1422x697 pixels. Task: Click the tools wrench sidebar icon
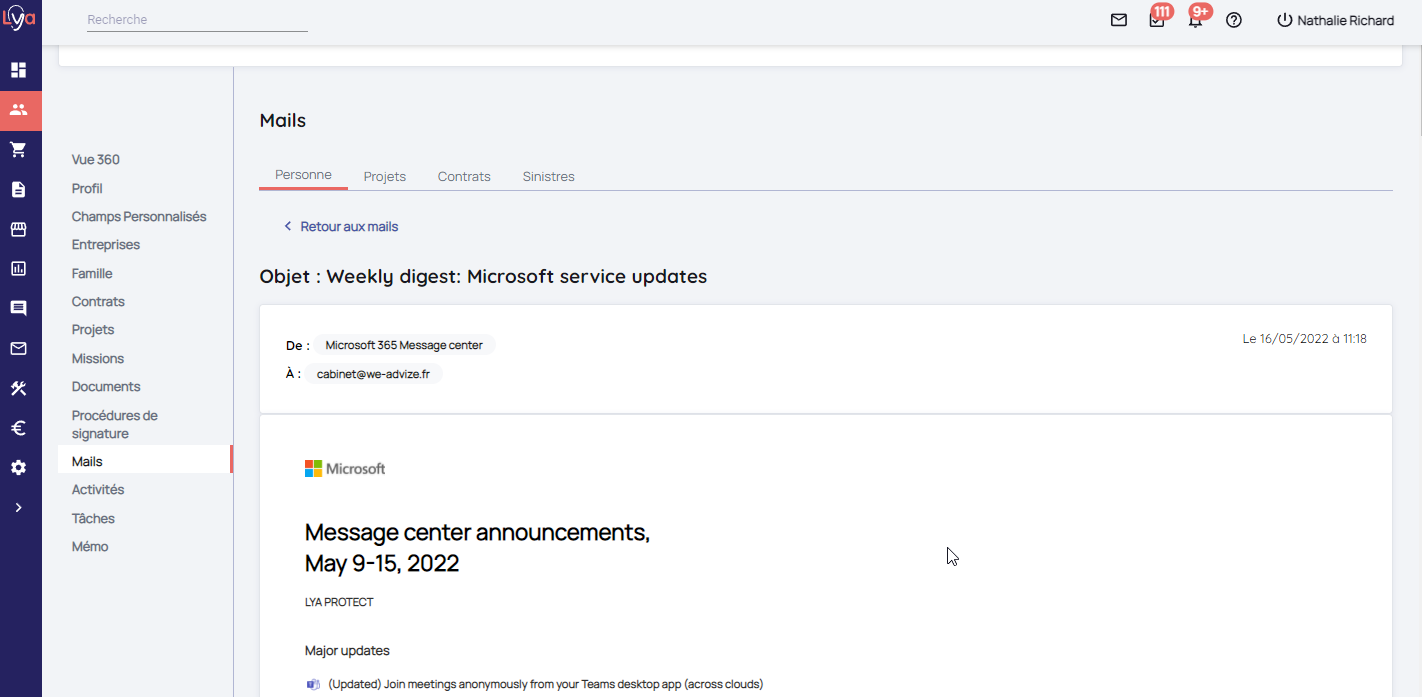click(18, 388)
